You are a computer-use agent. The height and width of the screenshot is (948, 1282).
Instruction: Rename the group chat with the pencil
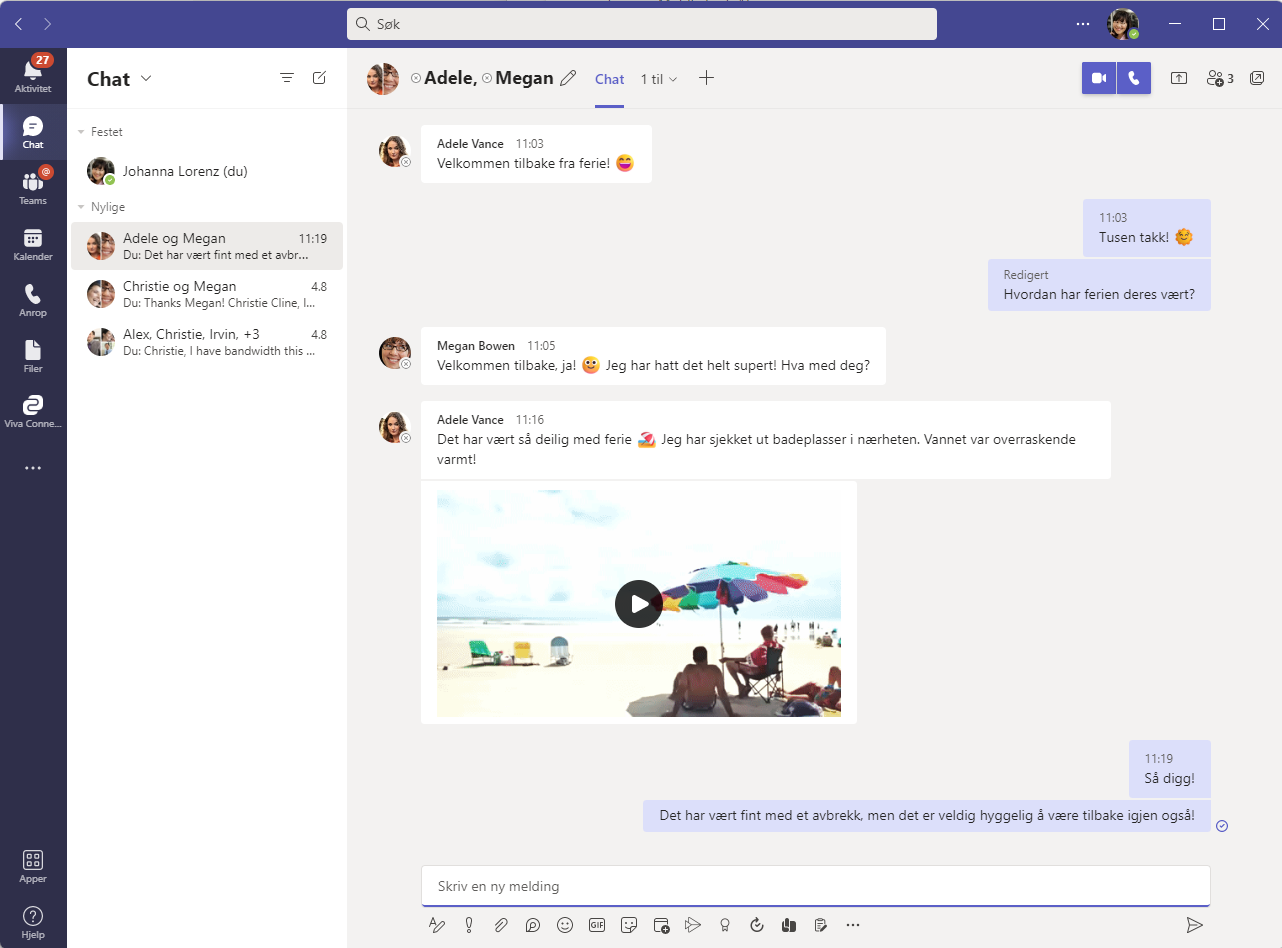click(568, 77)
